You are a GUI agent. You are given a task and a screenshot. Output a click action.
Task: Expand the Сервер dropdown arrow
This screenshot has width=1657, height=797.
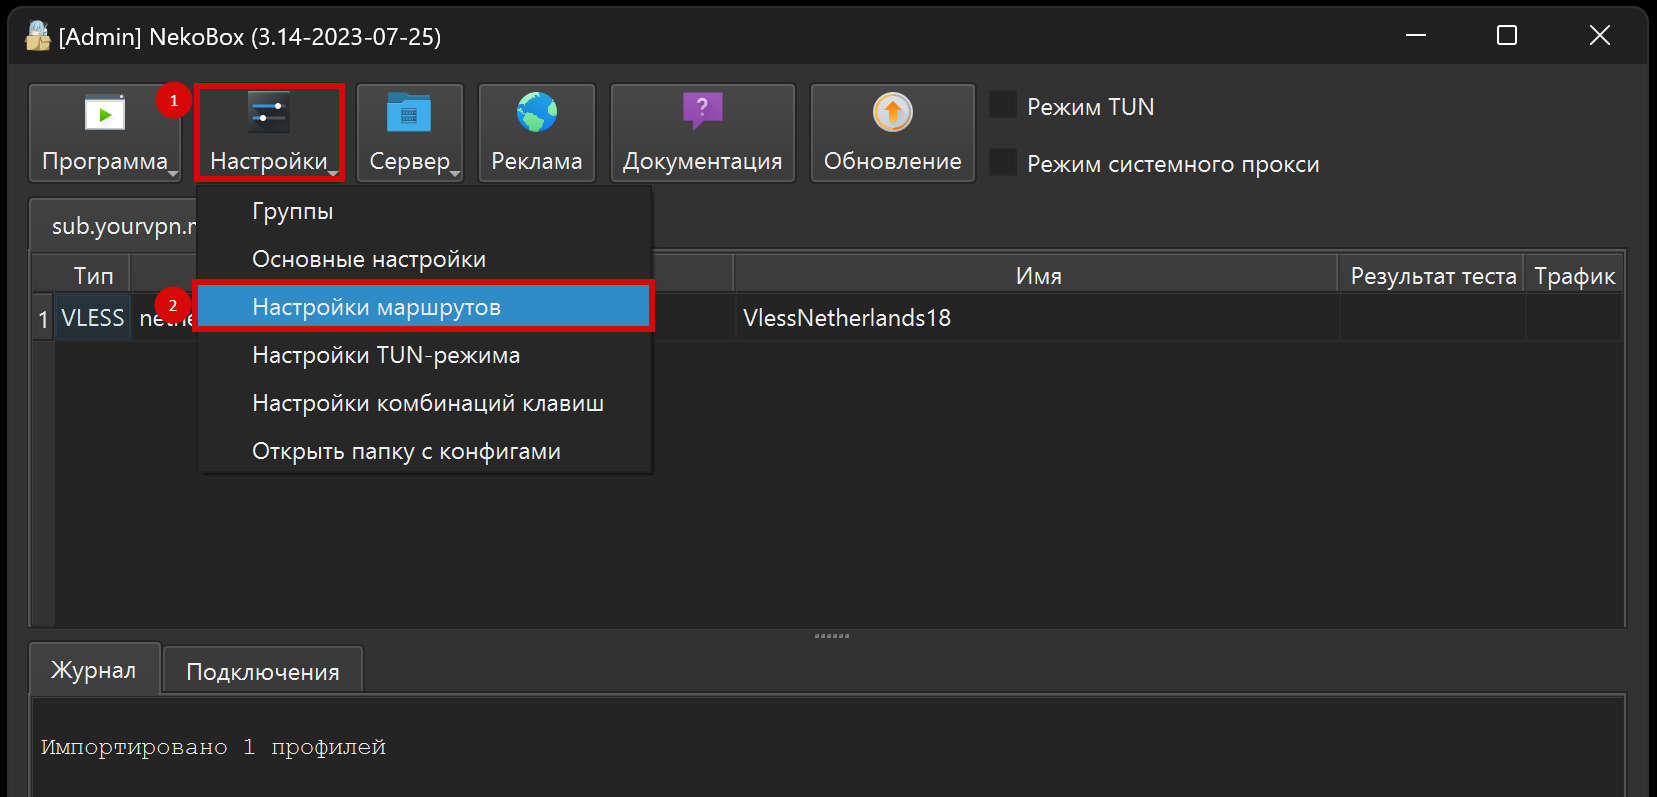455,174
